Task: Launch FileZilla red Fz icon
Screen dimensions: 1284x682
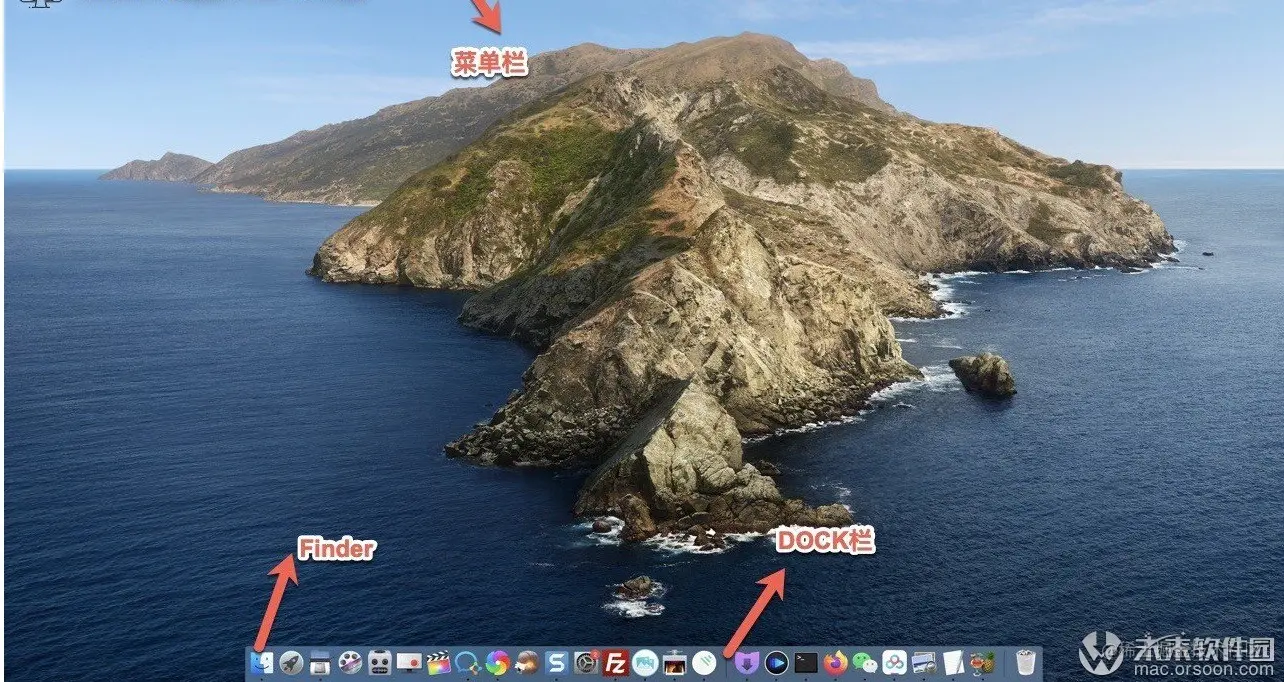Action: point(616,662)
